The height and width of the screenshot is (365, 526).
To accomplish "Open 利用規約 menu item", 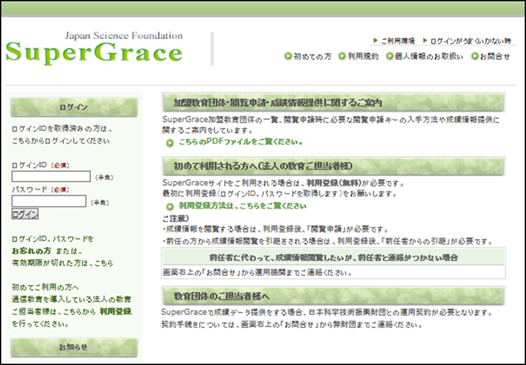I will pyautogui.click(x=363, y=56).
